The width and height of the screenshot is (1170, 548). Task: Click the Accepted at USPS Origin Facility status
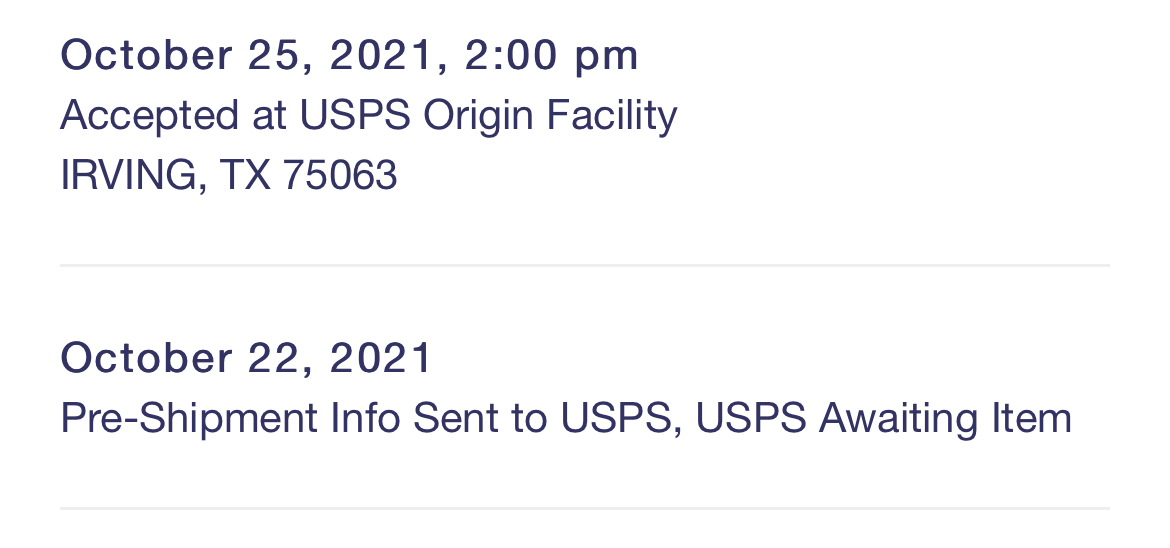(x=369, y=116)
